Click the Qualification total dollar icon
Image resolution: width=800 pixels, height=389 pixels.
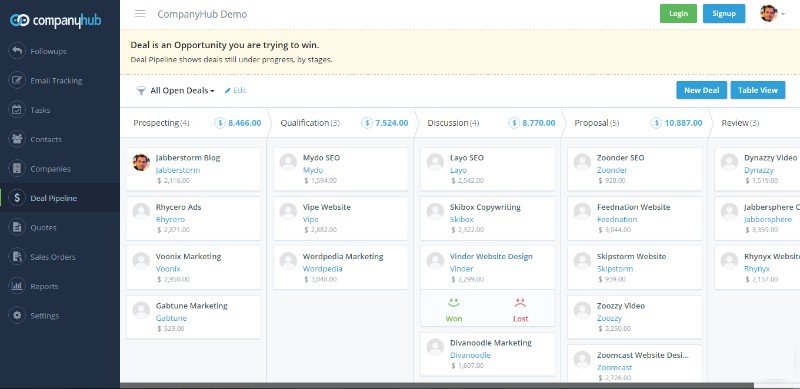point(366,123)
